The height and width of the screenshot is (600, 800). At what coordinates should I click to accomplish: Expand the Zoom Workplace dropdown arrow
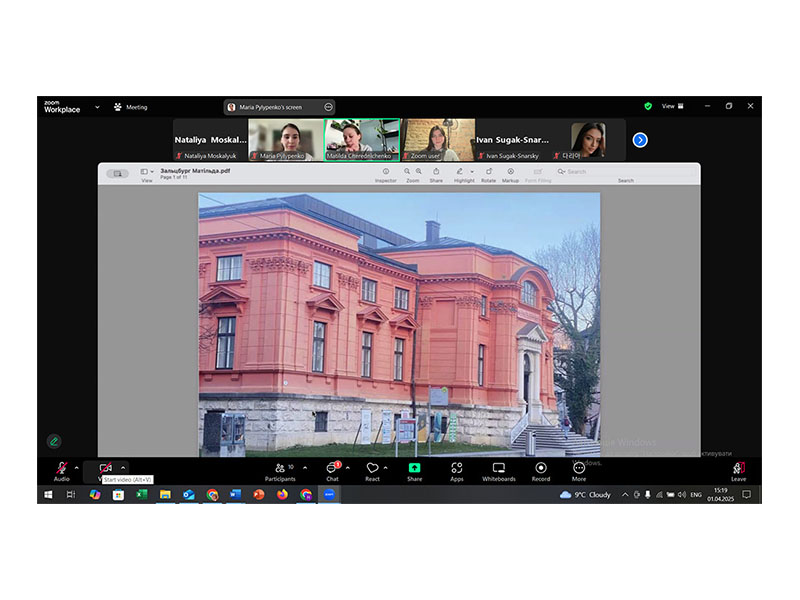(x=97, y=107)
